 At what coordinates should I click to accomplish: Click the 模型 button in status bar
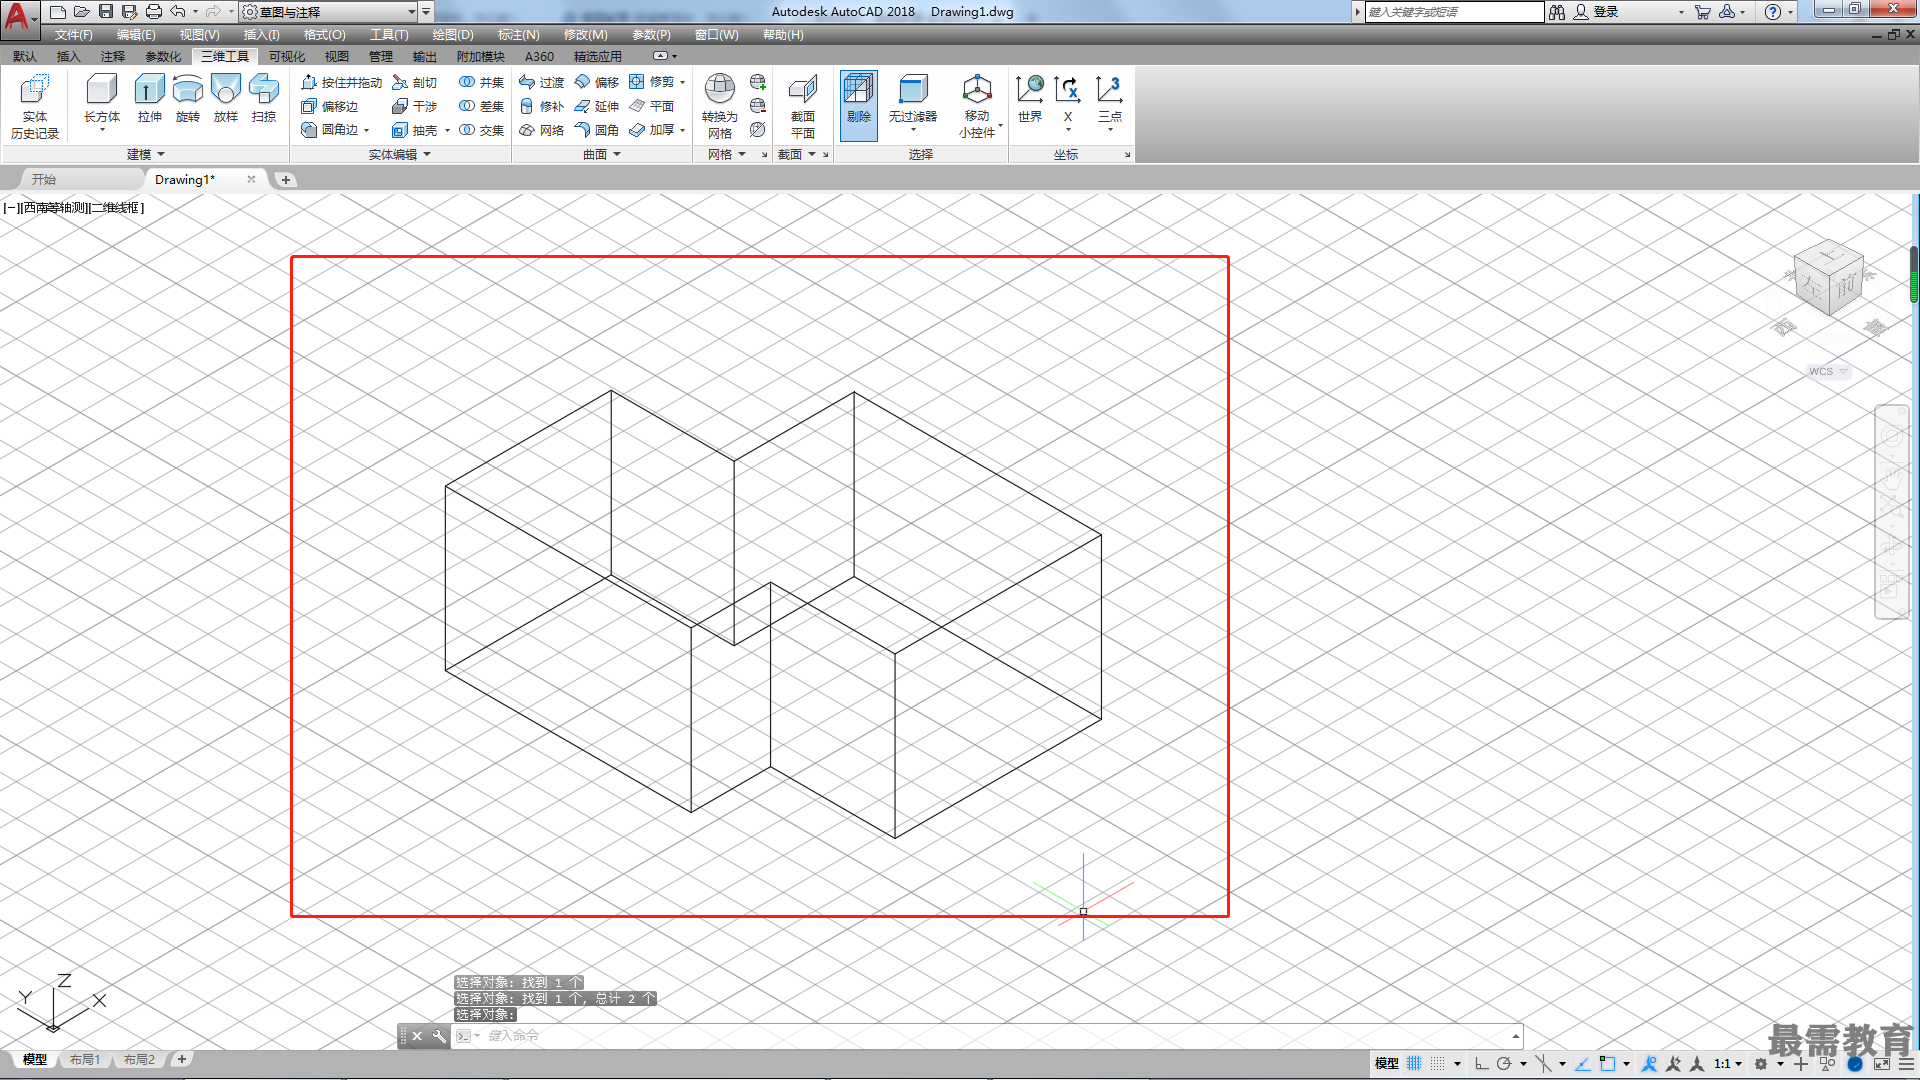[1387, 1064]
